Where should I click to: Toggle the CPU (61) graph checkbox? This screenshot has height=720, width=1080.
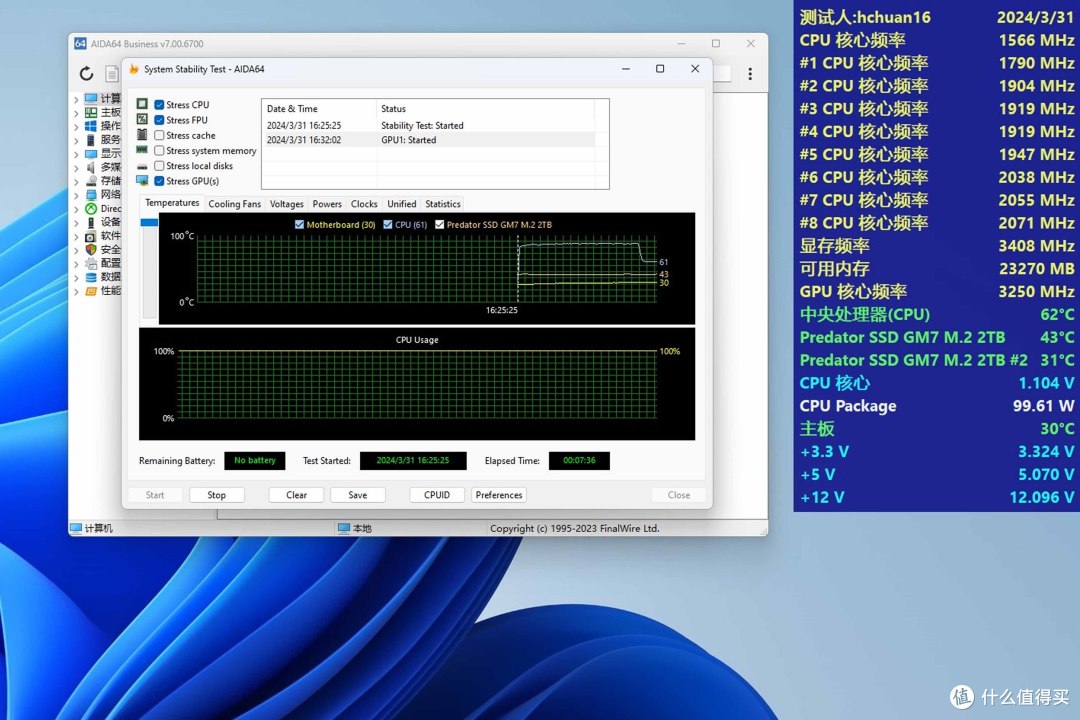pos(388,225)
